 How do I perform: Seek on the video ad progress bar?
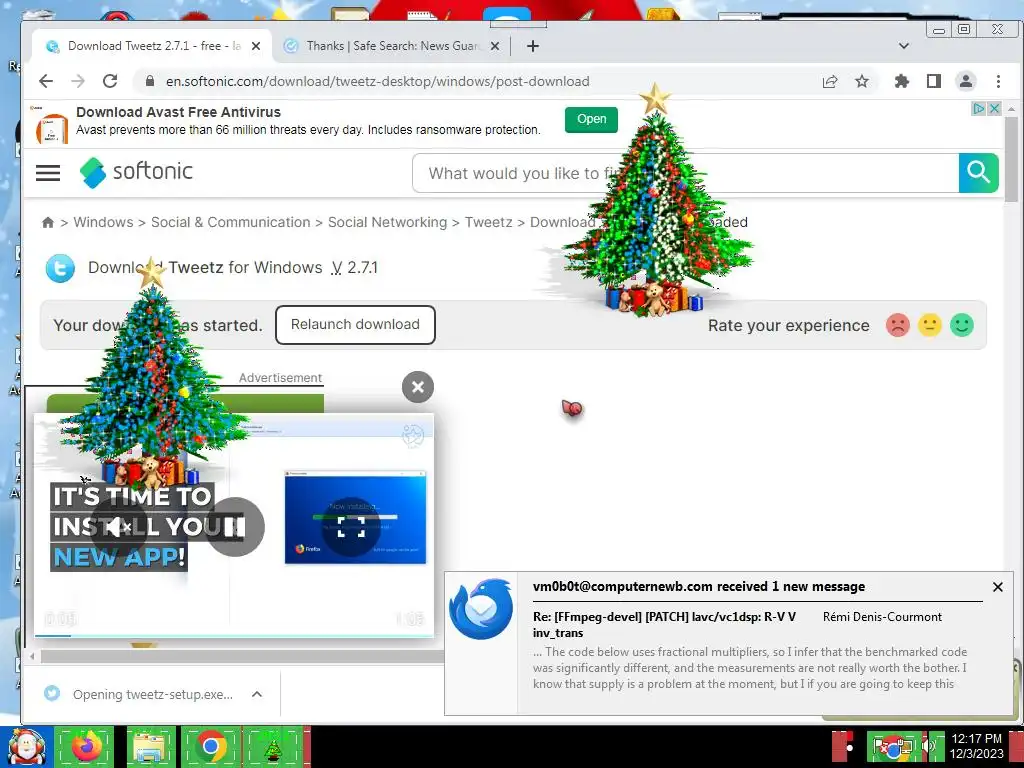tap(234, 635)
